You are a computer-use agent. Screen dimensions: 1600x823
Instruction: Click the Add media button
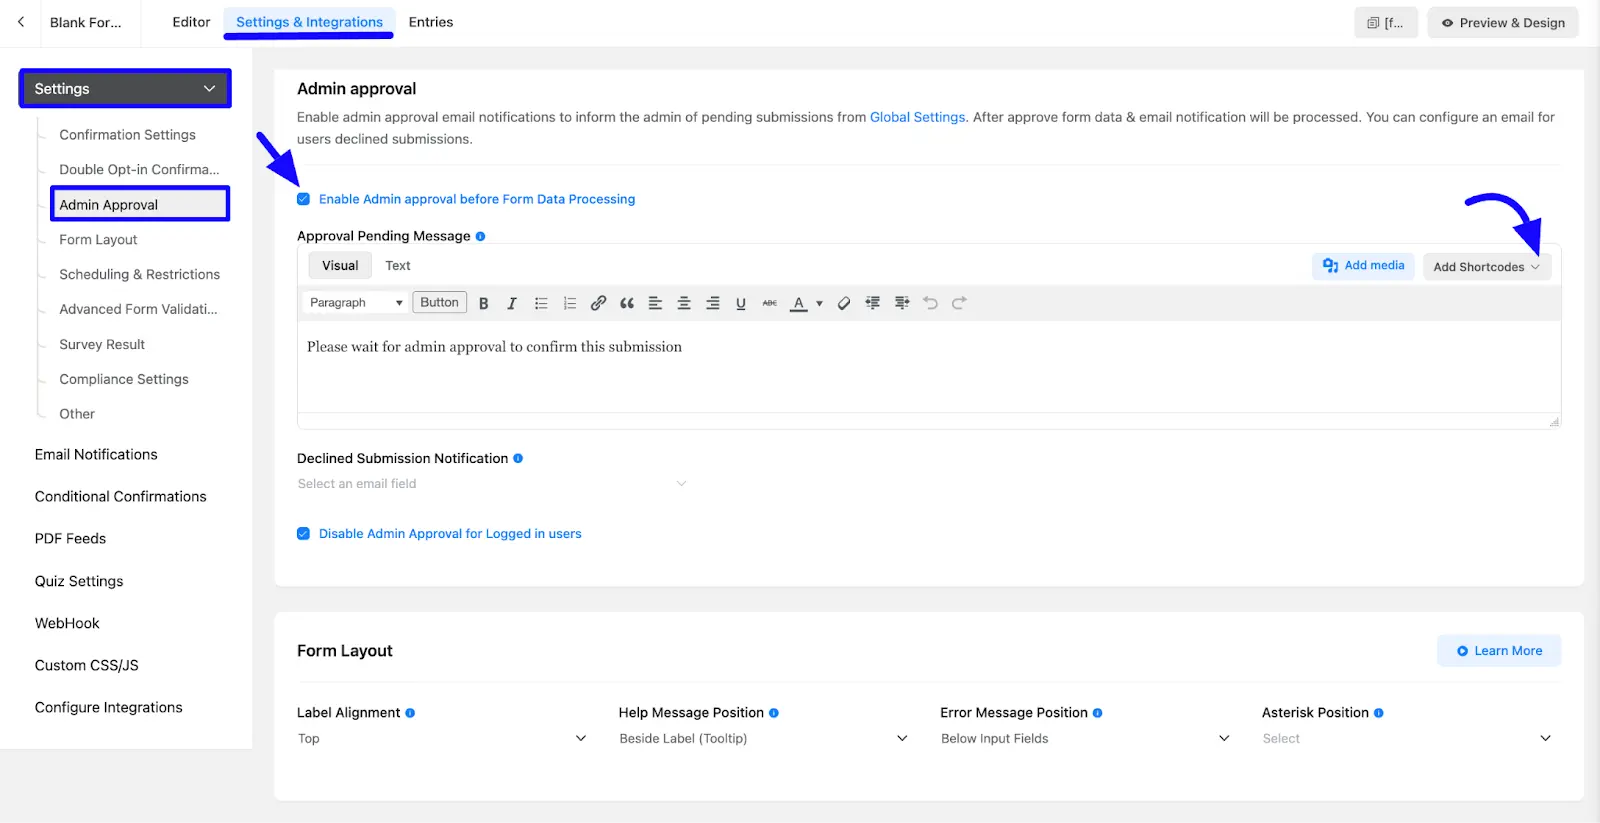pos(1363,266)
